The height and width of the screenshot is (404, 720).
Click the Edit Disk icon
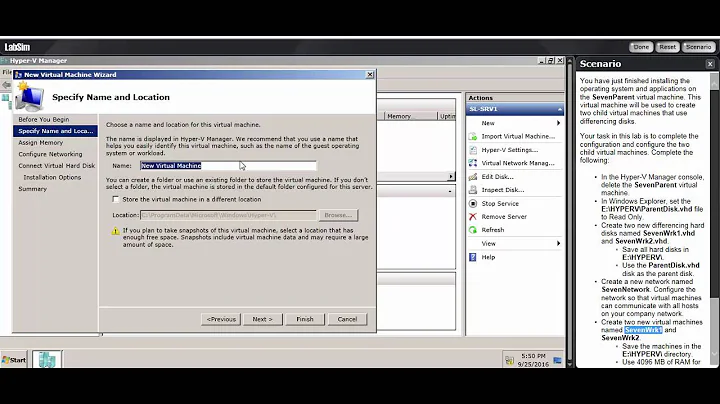[x=472, y=176]
